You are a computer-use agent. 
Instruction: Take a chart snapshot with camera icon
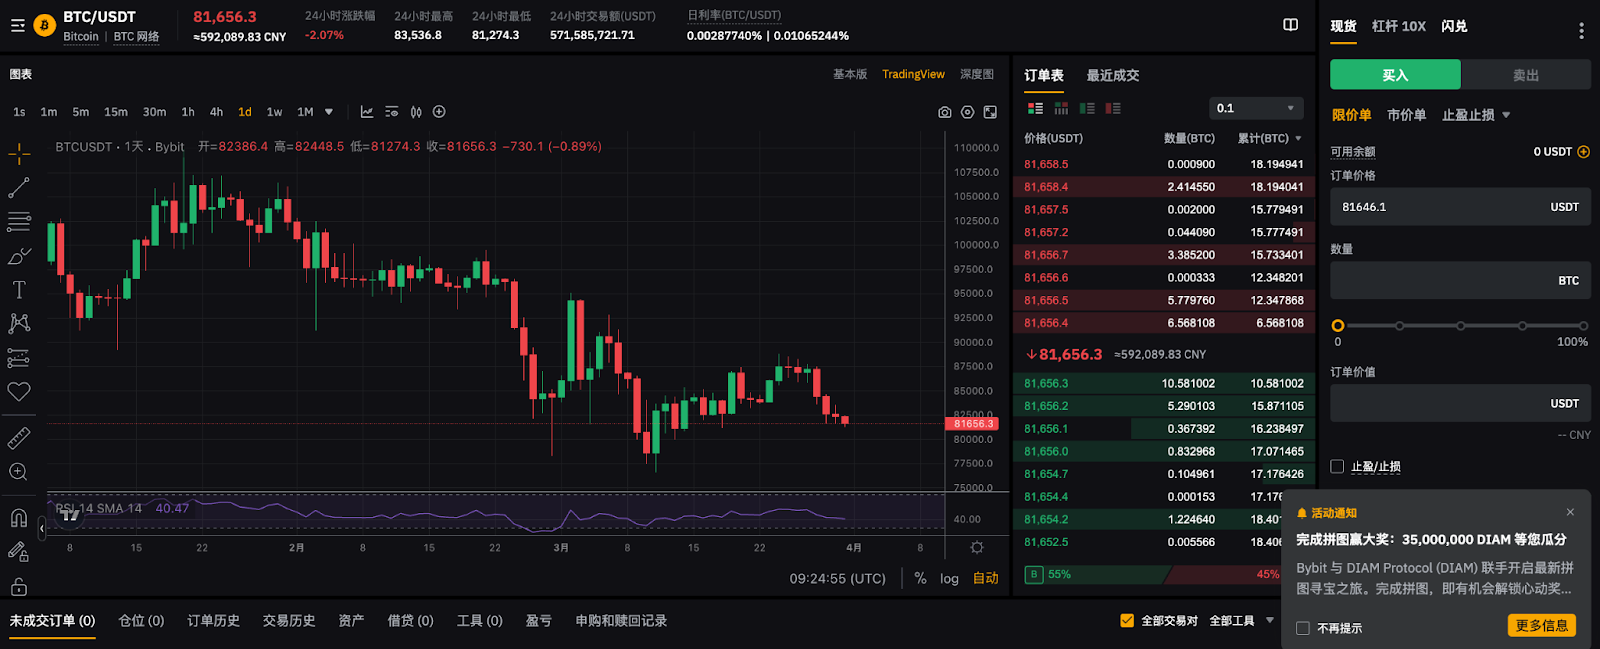pyautogui.click(x=944, y=112)
